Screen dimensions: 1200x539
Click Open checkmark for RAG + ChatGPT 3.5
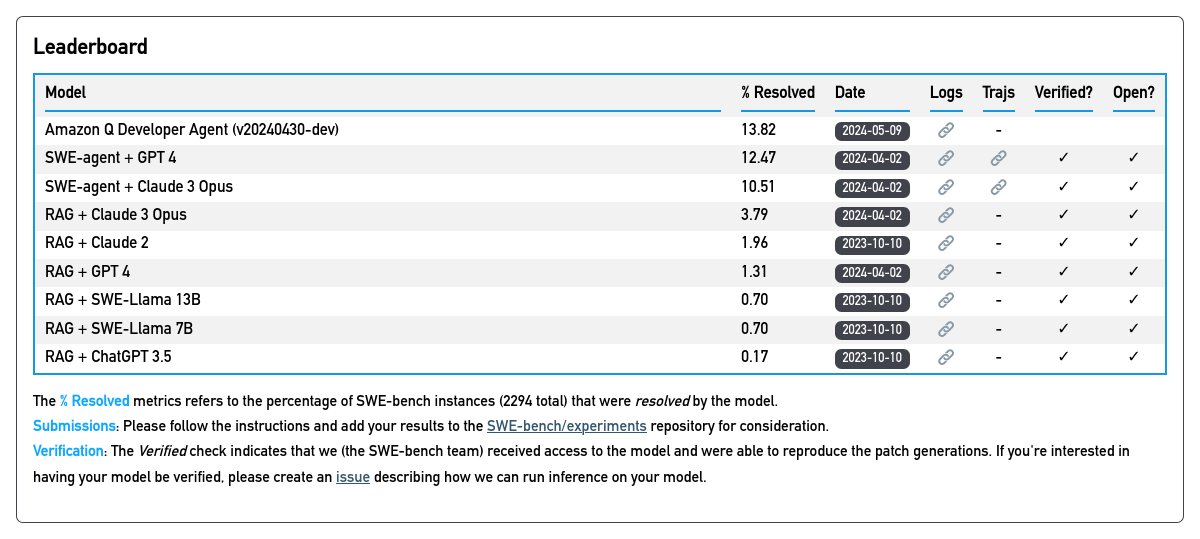1134,357
